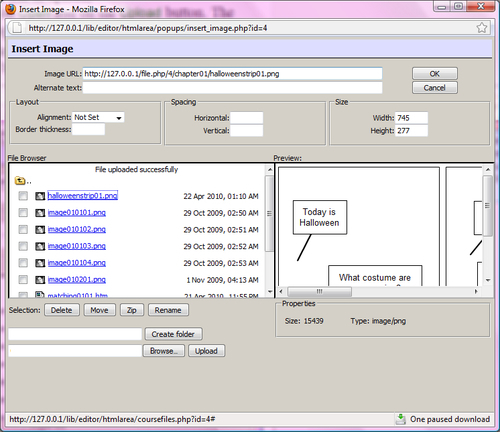Focus the upload file path field
The height and width of the screenshot is (432, 500).
click(75, 351)
